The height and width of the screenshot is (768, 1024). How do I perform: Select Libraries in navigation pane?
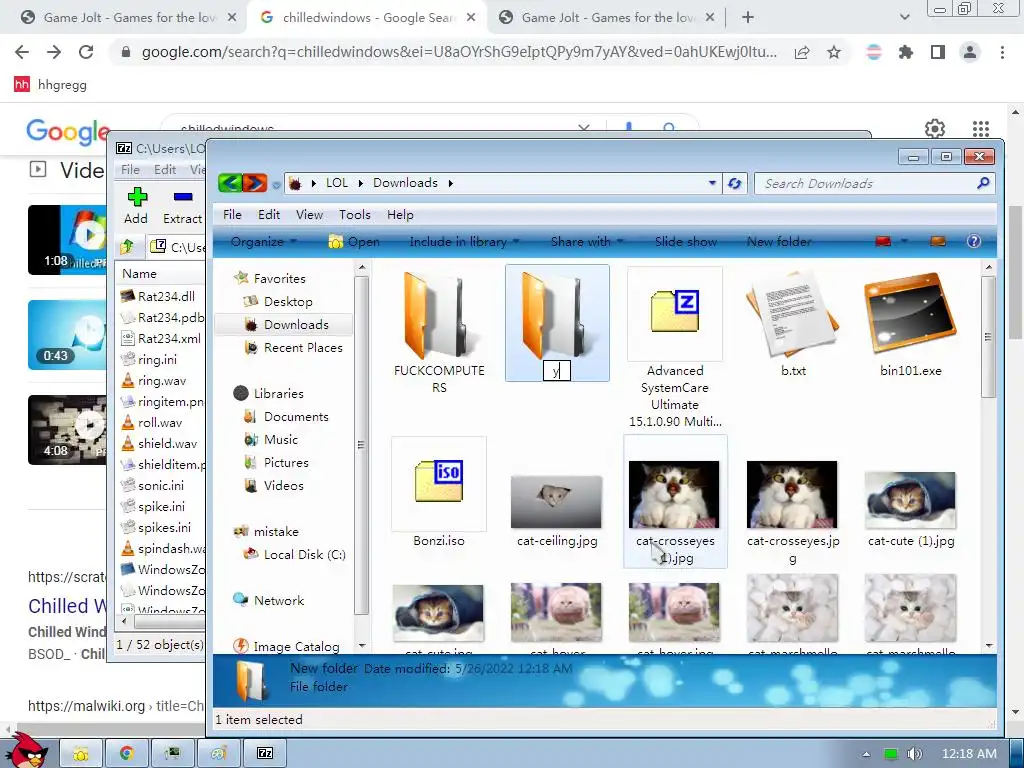[x=278, y=394]
